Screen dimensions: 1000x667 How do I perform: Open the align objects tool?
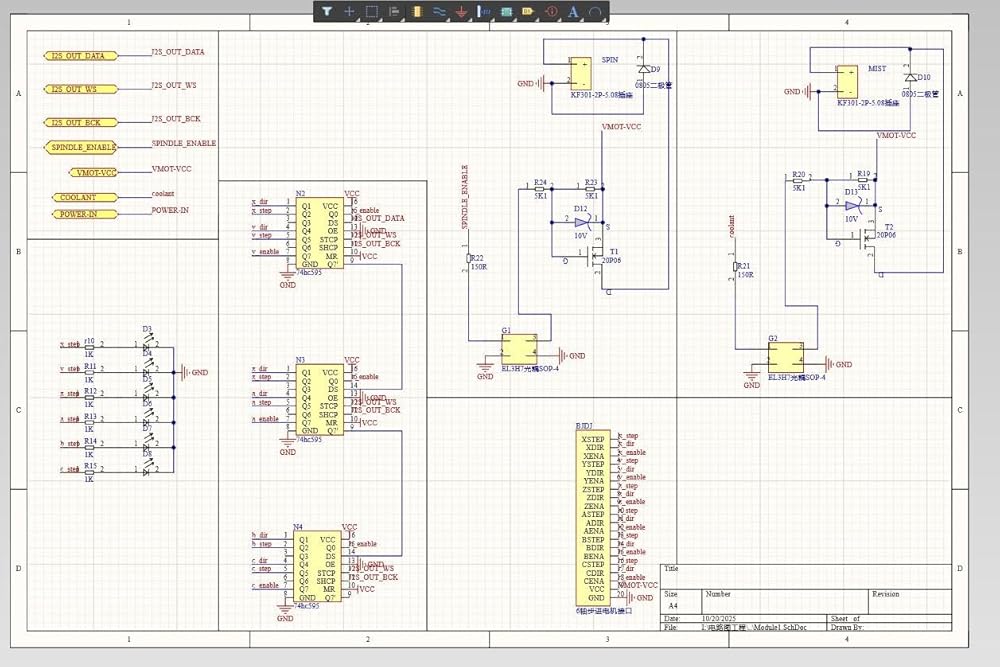394,12
